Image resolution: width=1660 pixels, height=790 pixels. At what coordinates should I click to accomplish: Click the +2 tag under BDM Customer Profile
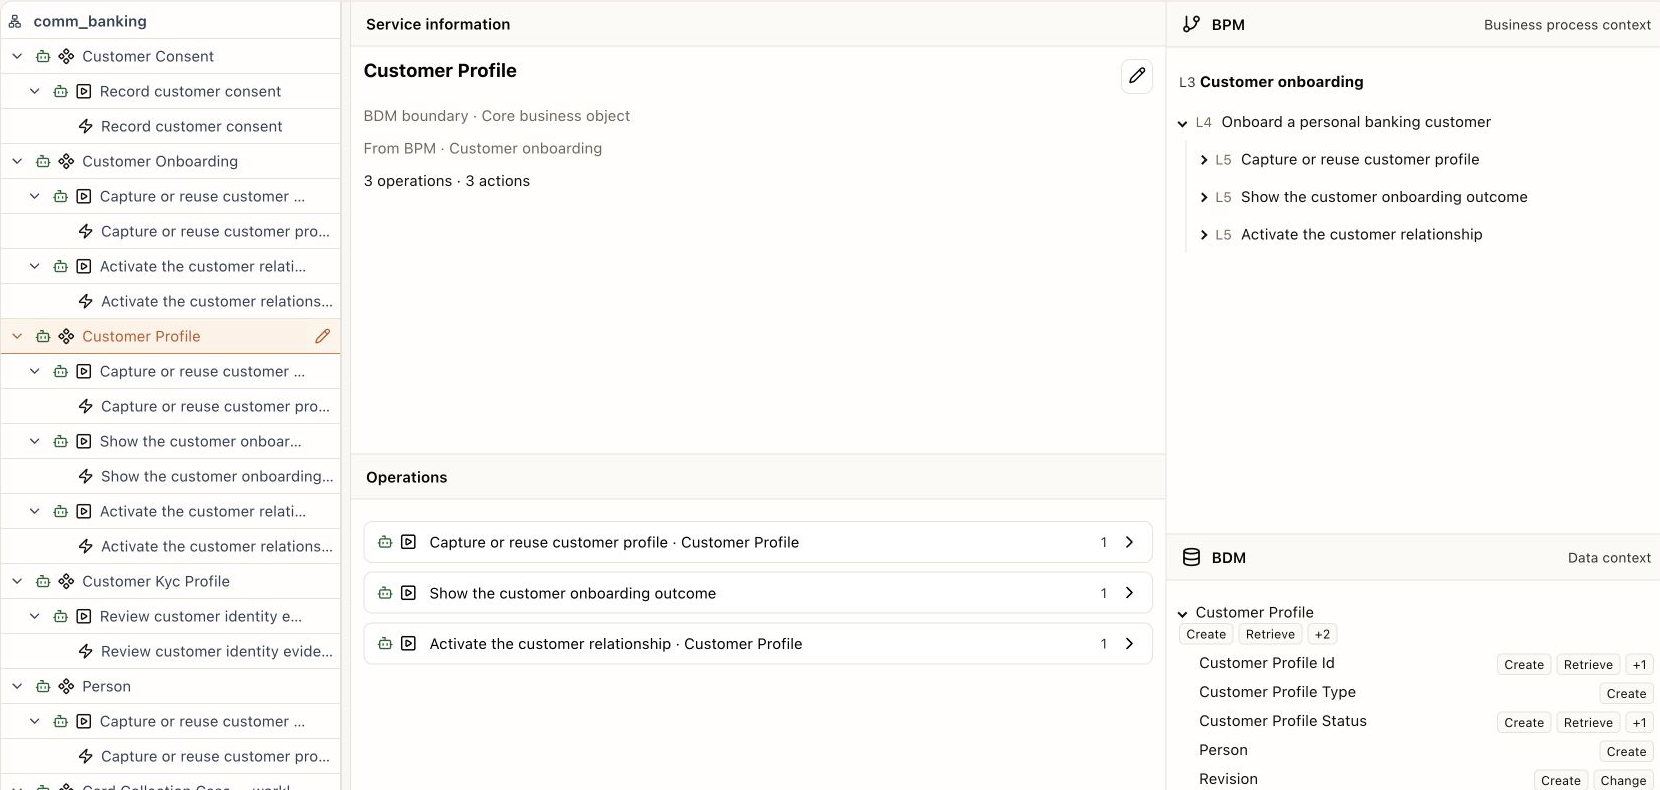(x=1322, y=634)
